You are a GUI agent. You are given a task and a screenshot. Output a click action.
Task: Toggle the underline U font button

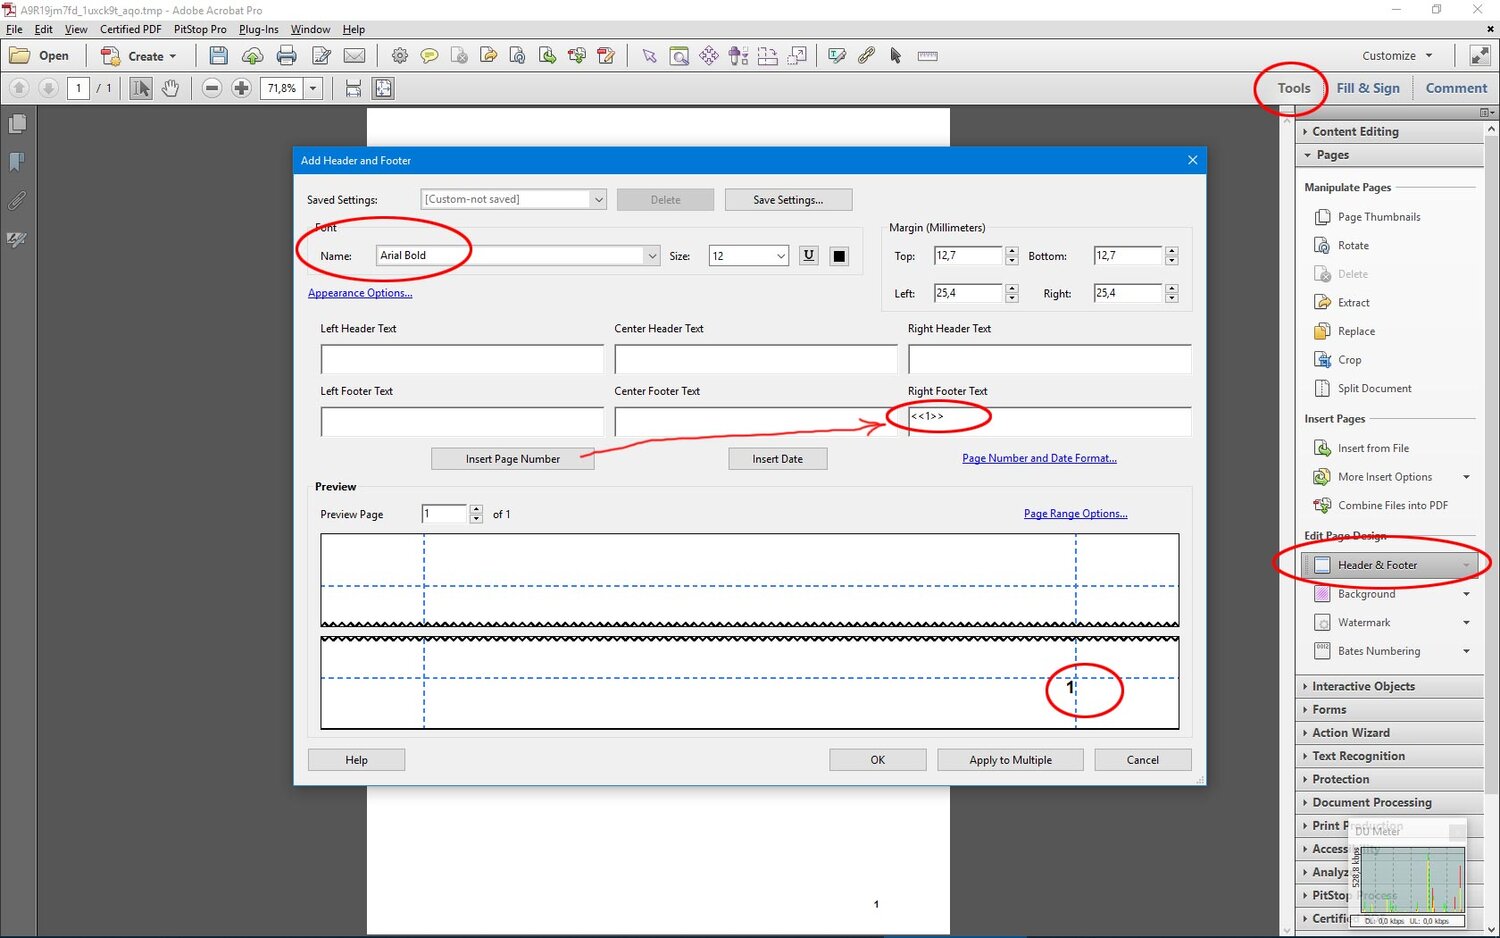(x=808, y=256)
